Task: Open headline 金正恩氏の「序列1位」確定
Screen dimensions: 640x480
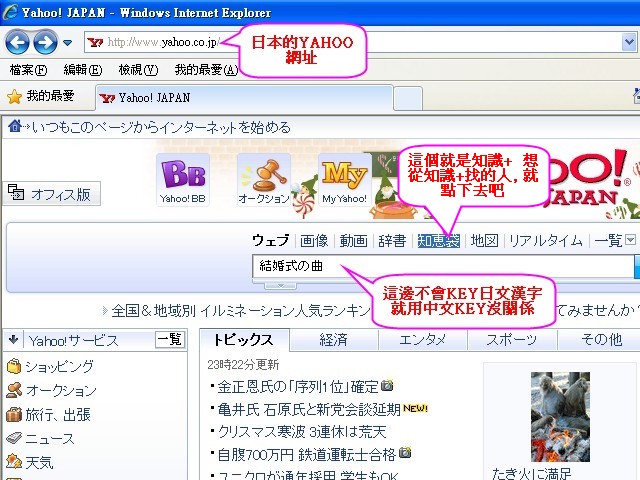Action: (x=298, y=387)
